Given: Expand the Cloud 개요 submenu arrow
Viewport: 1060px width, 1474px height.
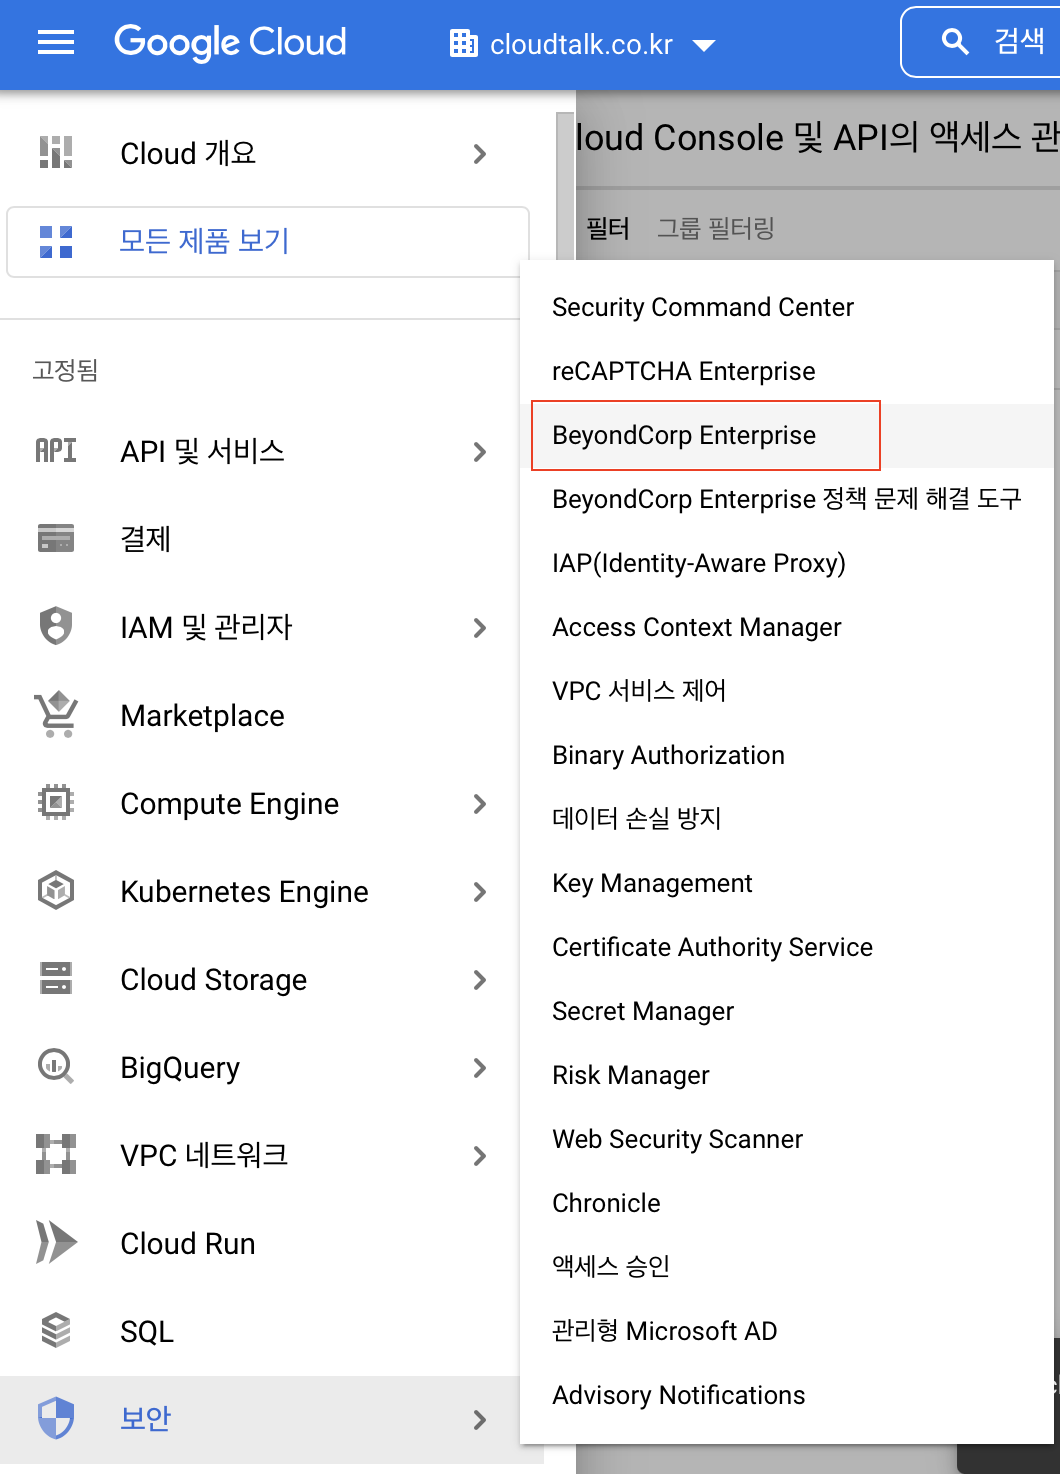Looking at the screenshot, I should point(480,154).
